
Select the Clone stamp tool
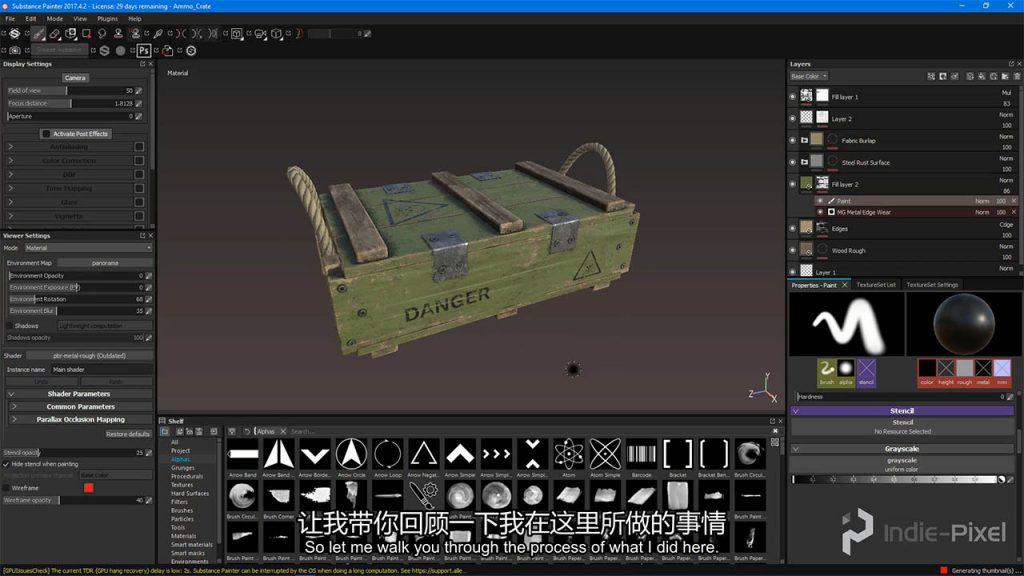tap(118, 33)
